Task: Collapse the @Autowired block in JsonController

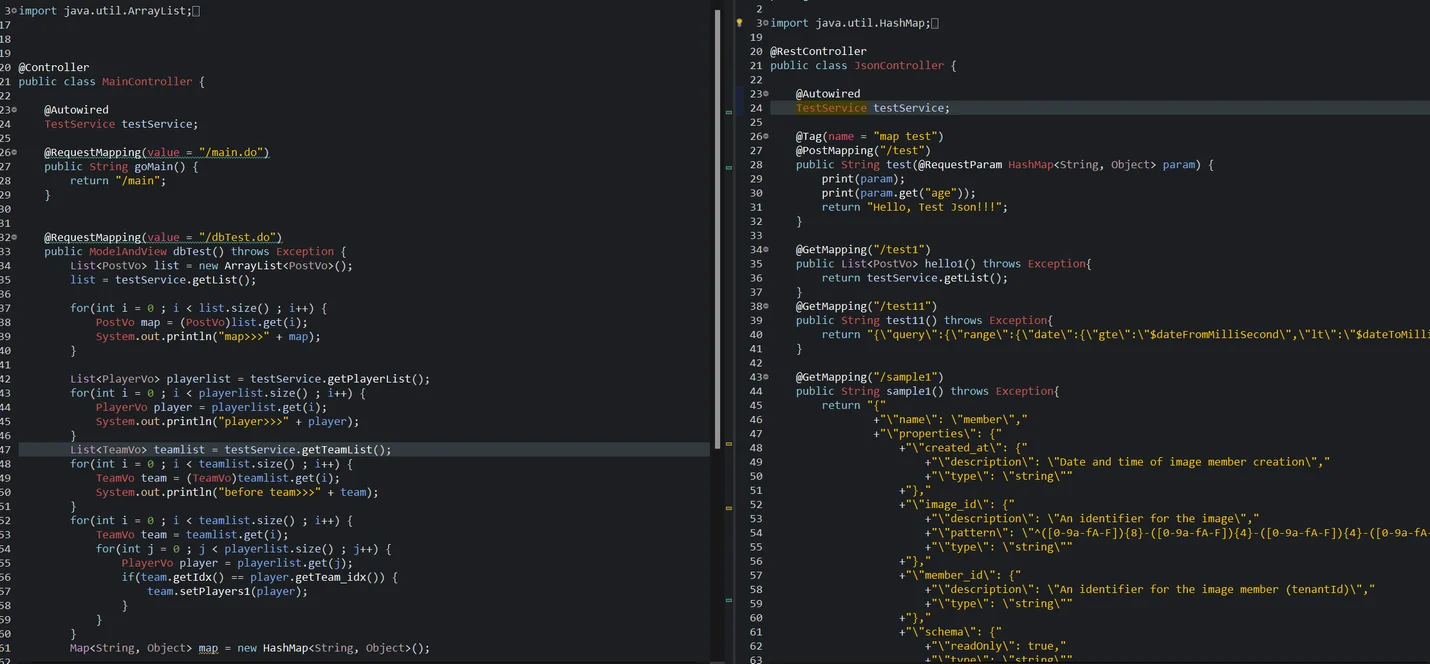Action: (766, 94)
